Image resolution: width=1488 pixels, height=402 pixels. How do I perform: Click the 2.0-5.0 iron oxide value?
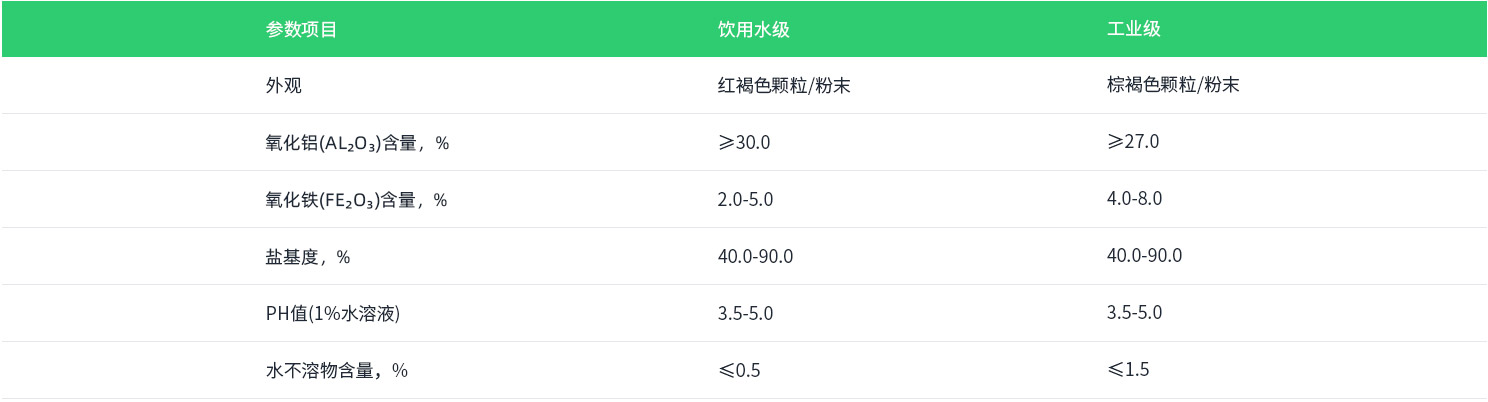tap(745, 199)
